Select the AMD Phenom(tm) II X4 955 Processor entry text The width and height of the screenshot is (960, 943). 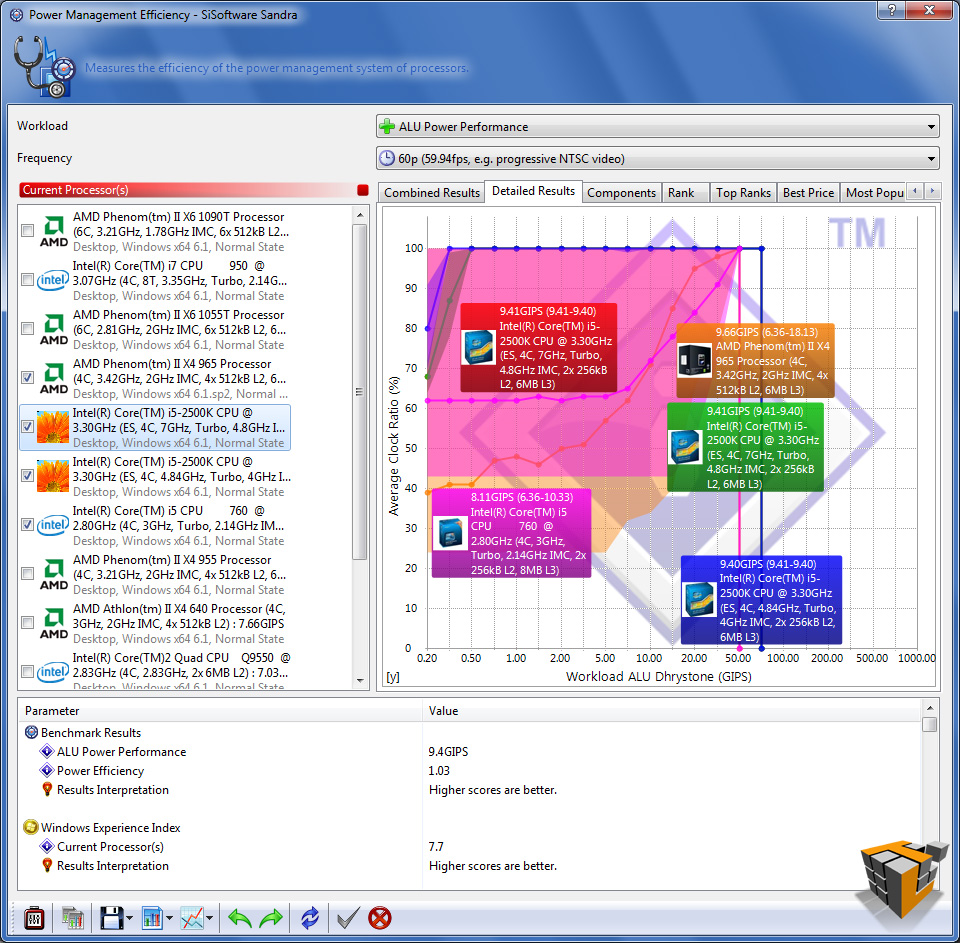179,574
